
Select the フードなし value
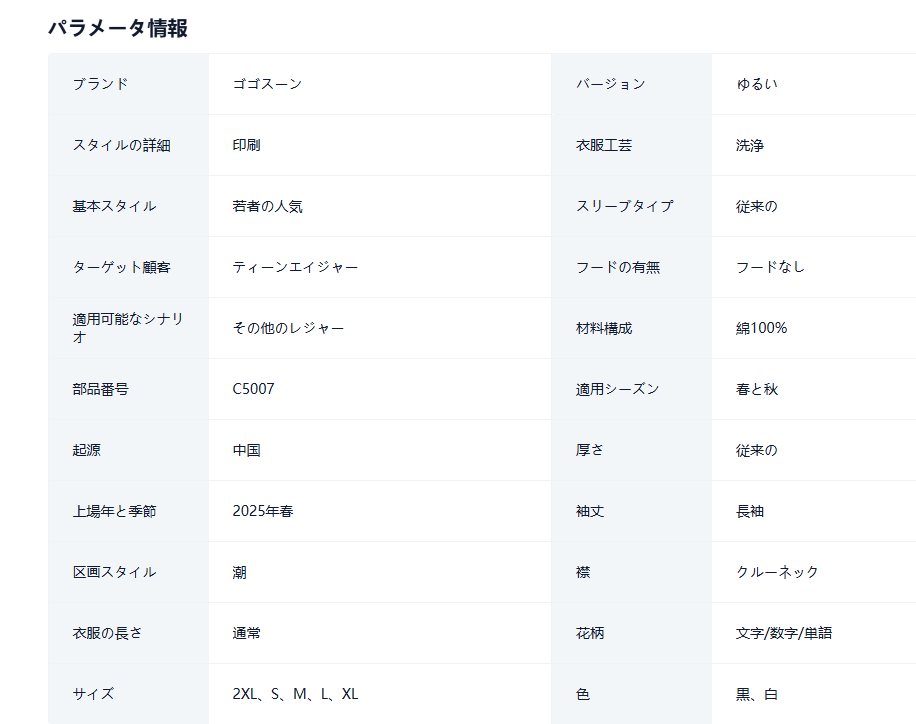pyautogui.click(x=770, y=267)
